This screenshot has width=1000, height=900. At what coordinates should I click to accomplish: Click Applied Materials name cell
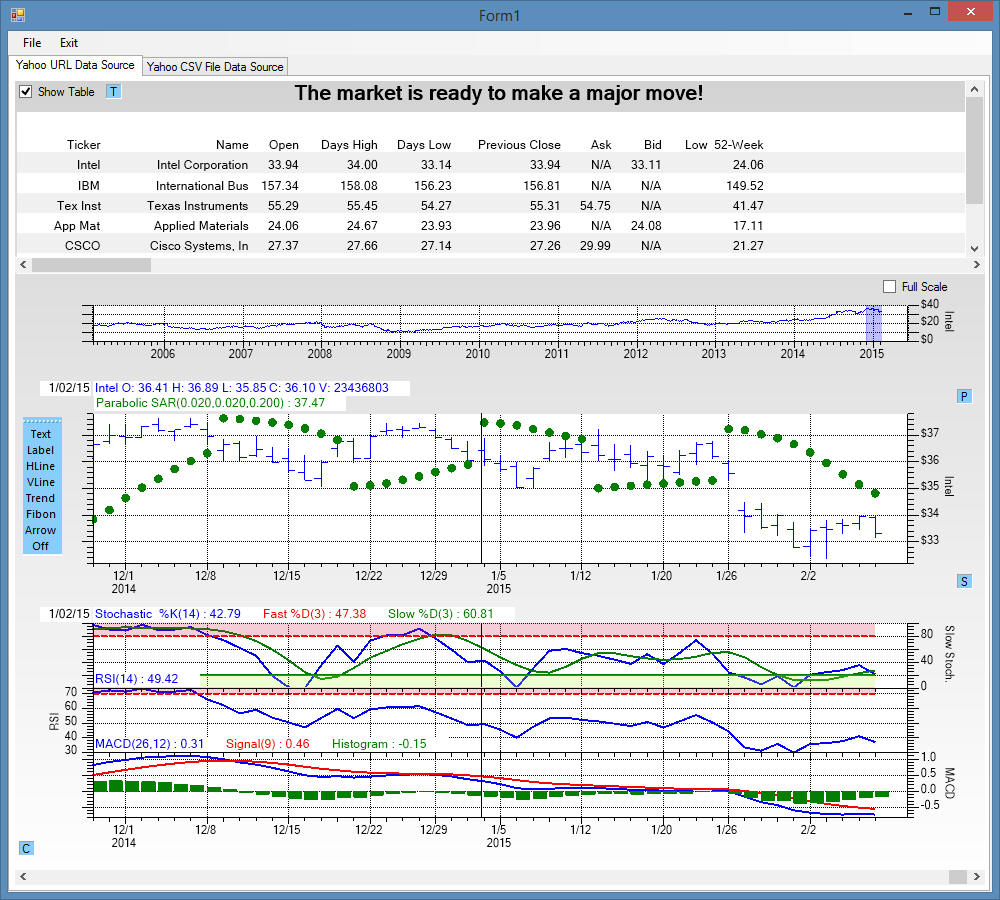pyautogui.click(x=201, y=226)
